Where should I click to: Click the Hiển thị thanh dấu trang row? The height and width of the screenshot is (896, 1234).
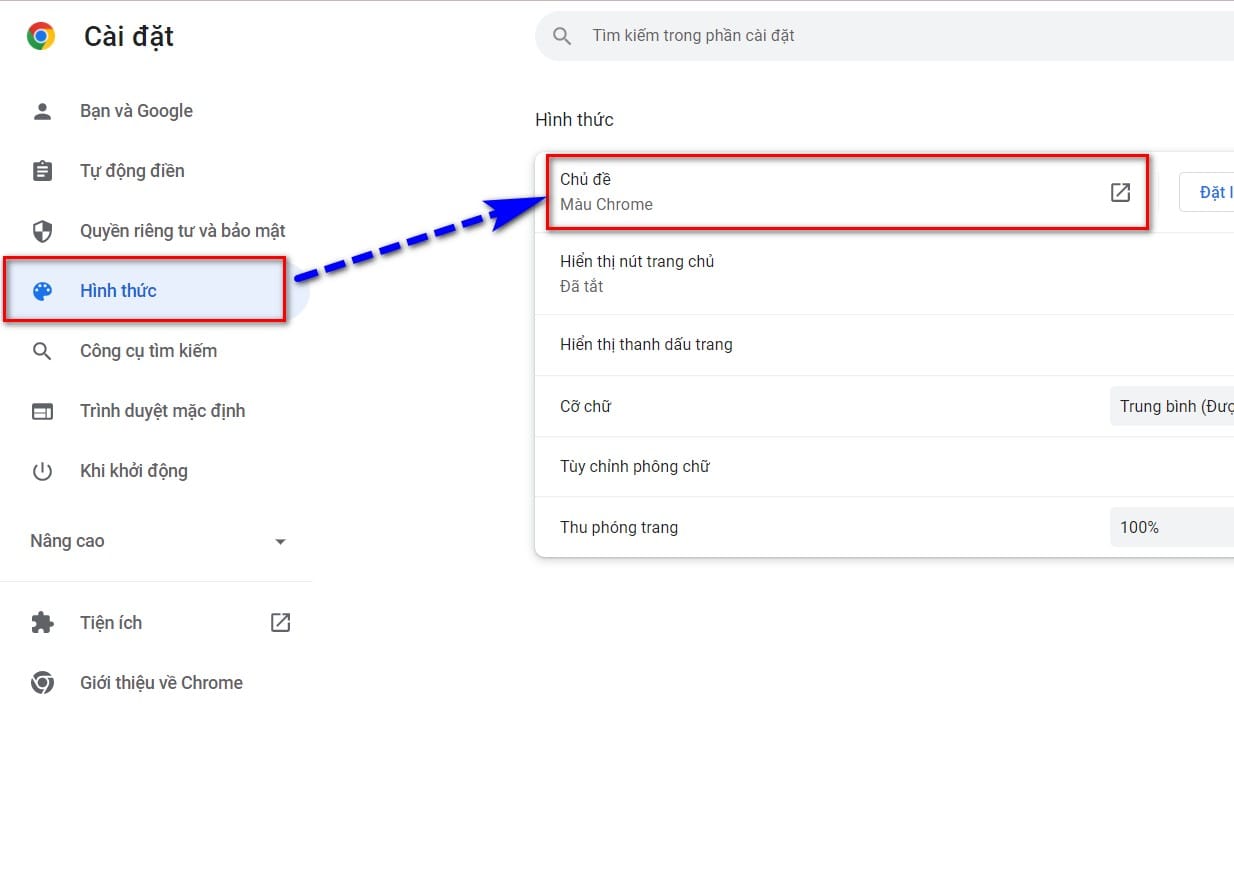pos(885,345)
